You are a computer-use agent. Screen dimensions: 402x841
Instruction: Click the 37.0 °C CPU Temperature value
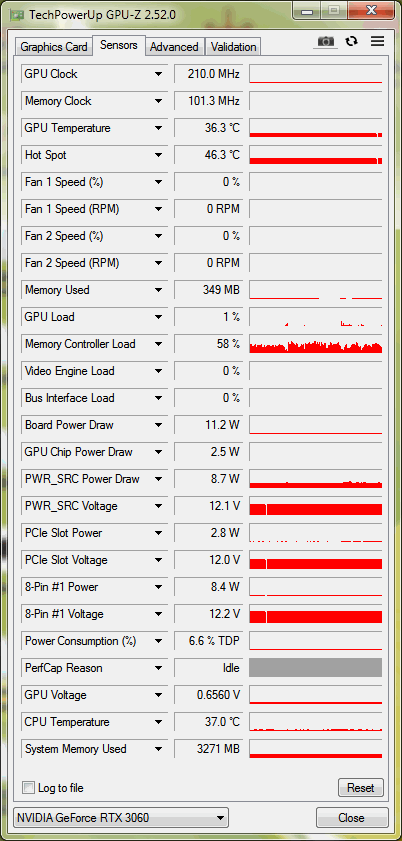click(209, 722)
